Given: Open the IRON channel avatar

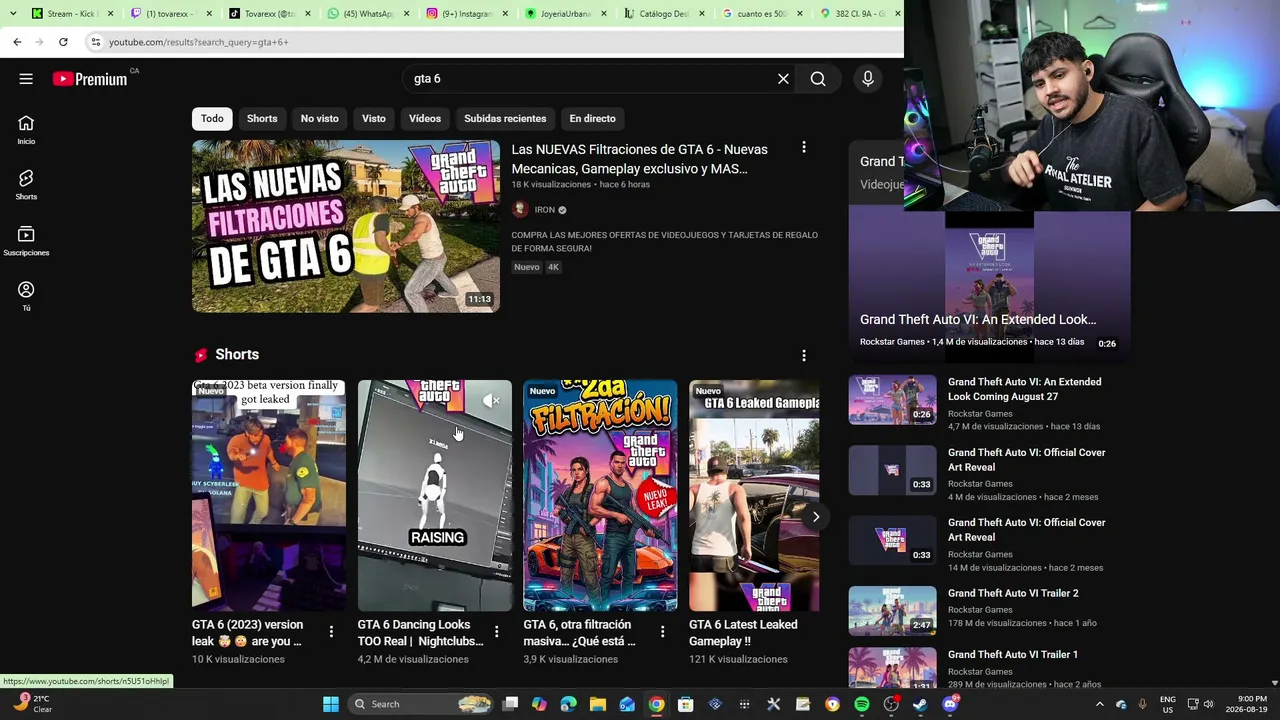Looking at the screenshot, I should pos(520,209).
